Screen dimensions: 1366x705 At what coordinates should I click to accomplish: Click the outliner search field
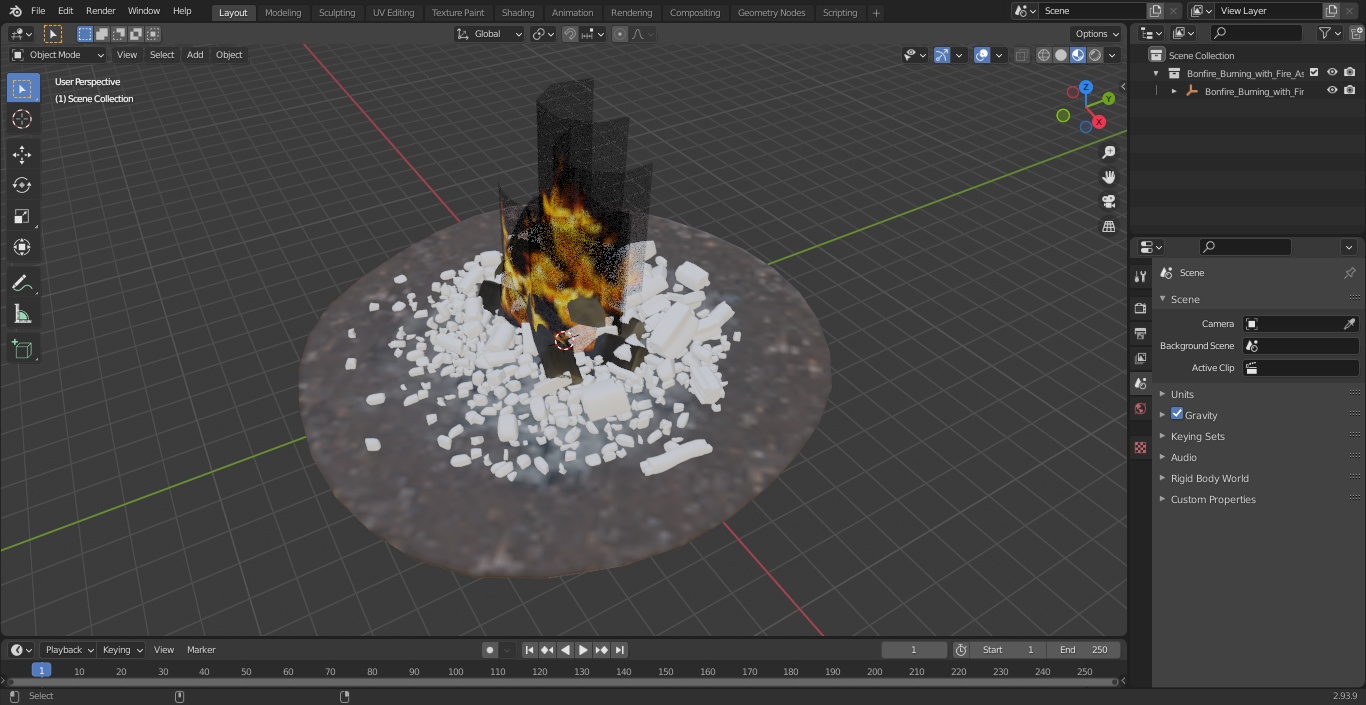pyautogui.click(x=1255, y=33)
